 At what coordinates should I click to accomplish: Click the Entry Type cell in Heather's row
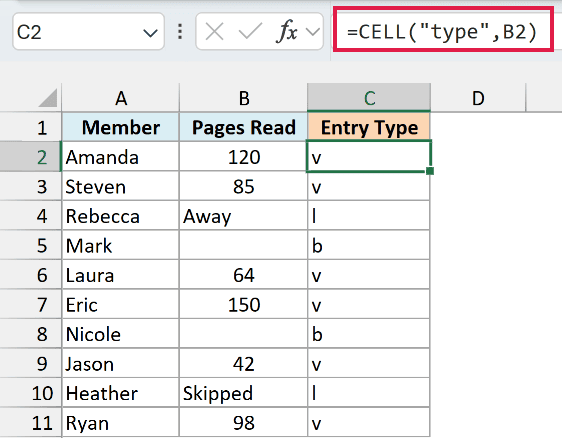tap(369, 393)
